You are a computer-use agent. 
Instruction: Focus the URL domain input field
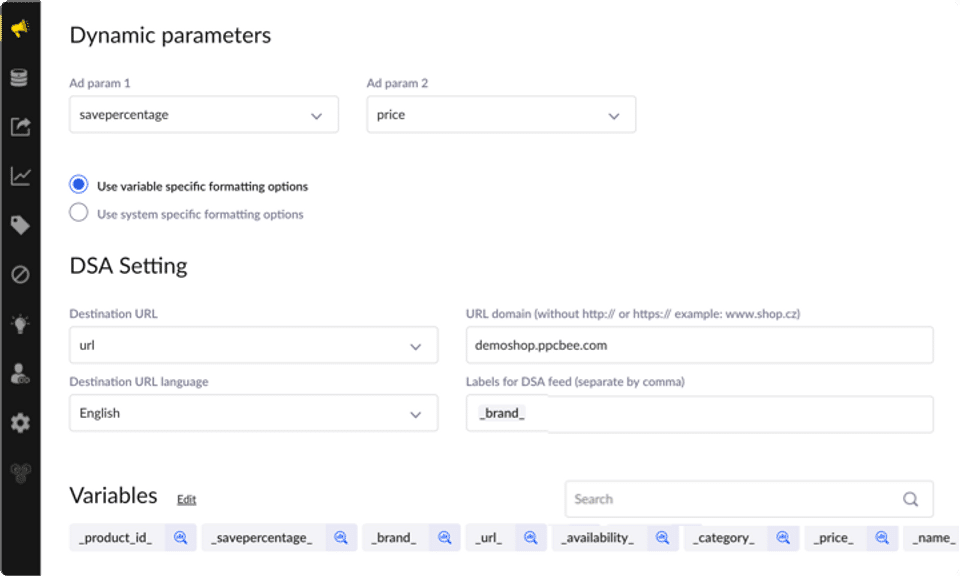point(700,345)
